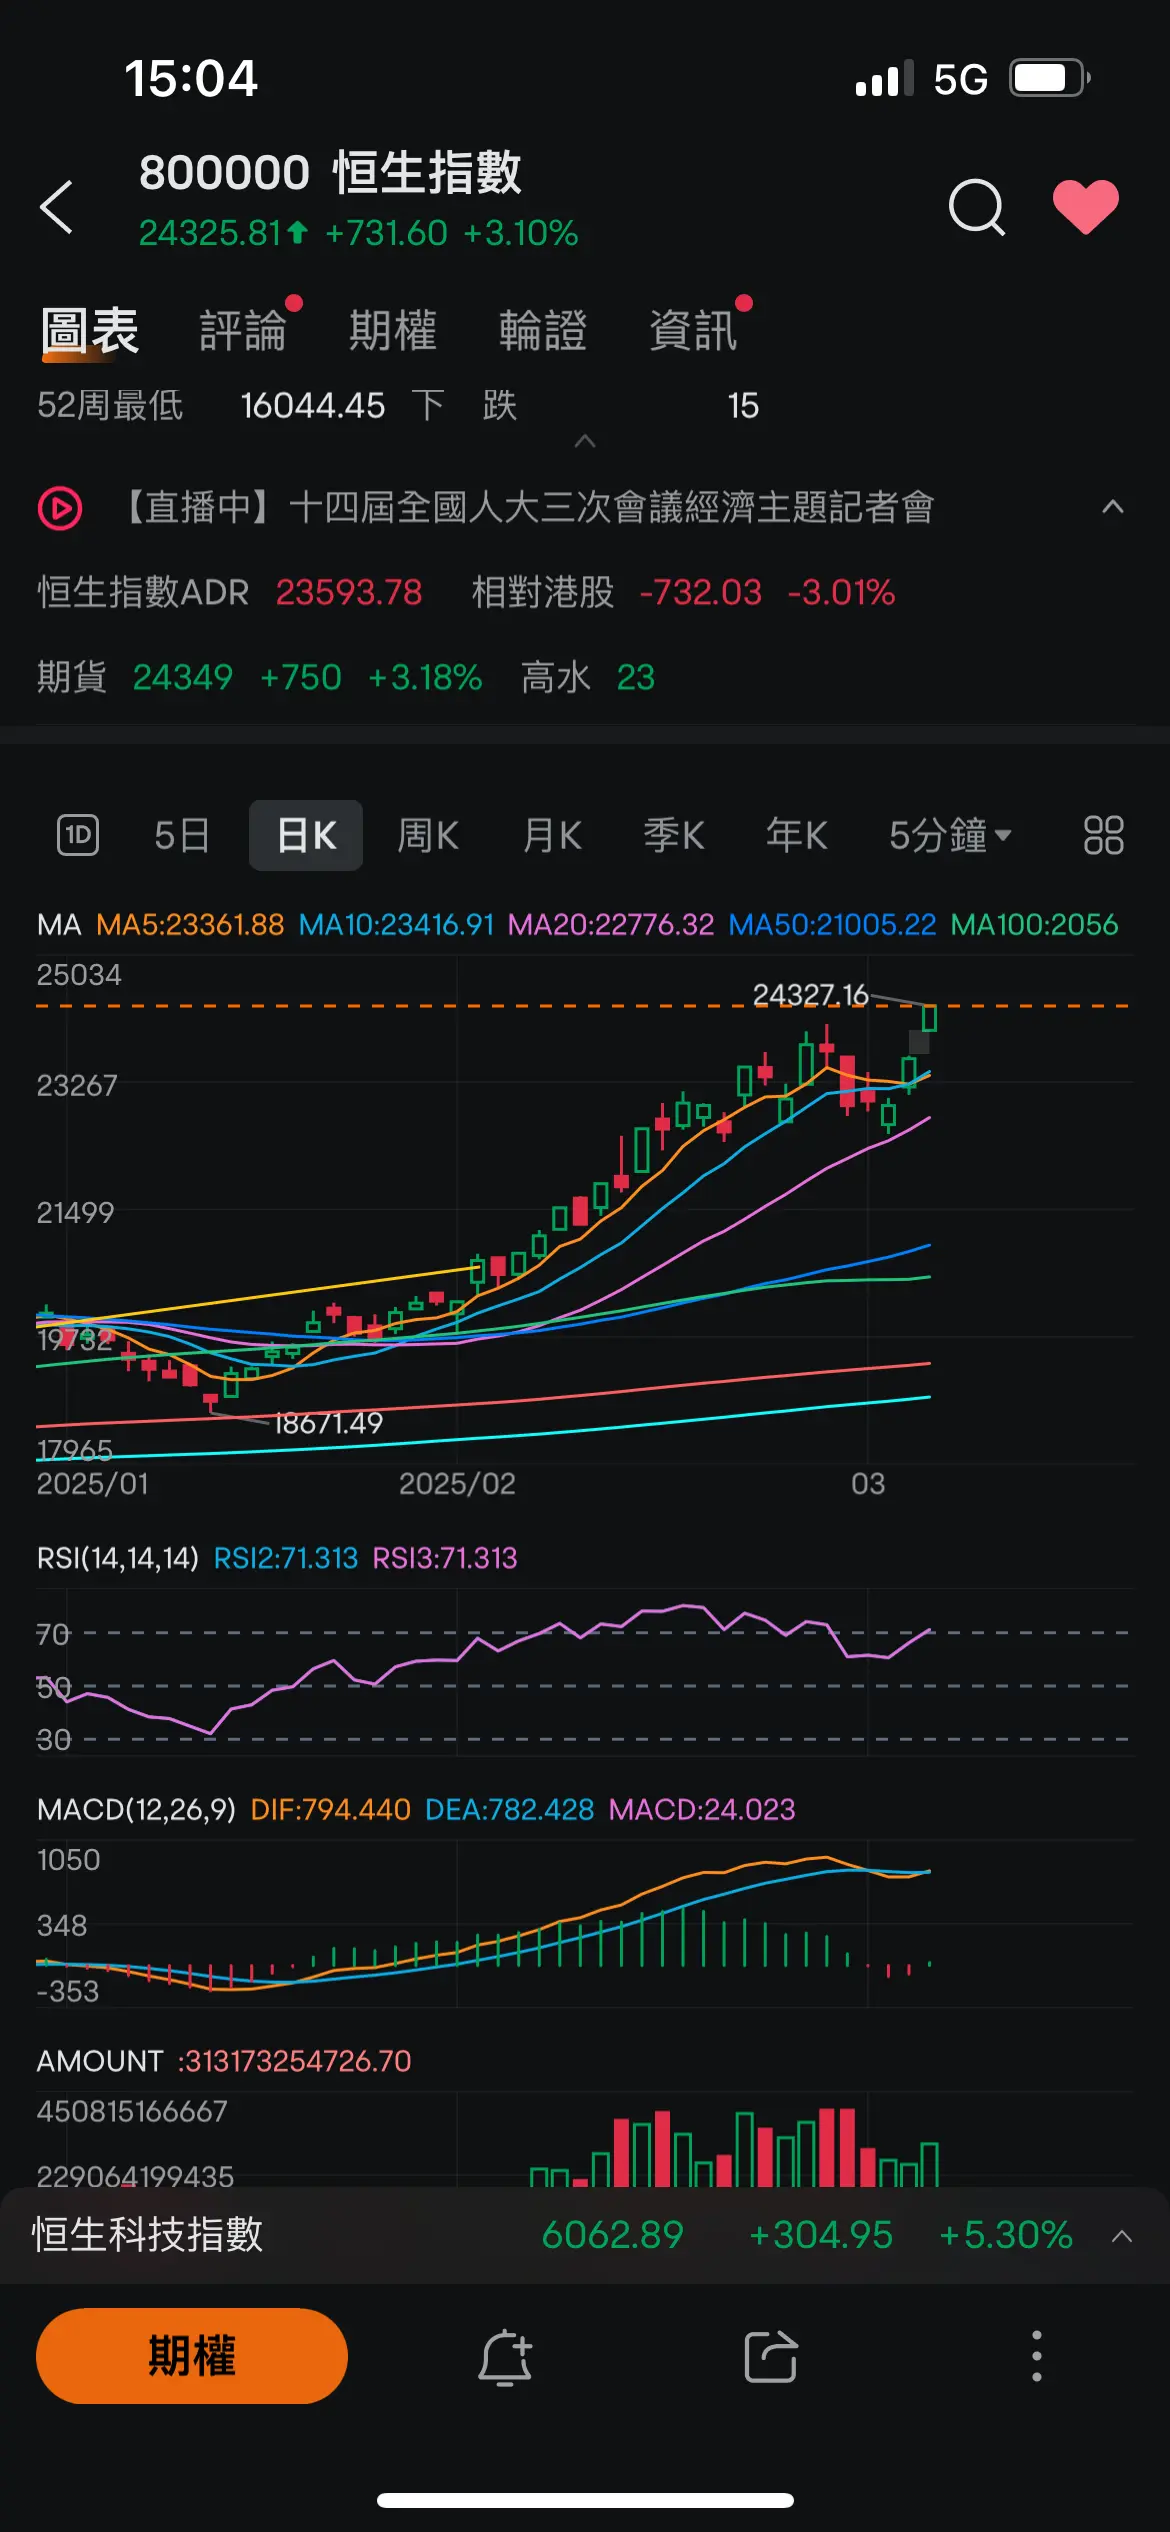Tap the 期貨 24349 futures row

(346, 677)
